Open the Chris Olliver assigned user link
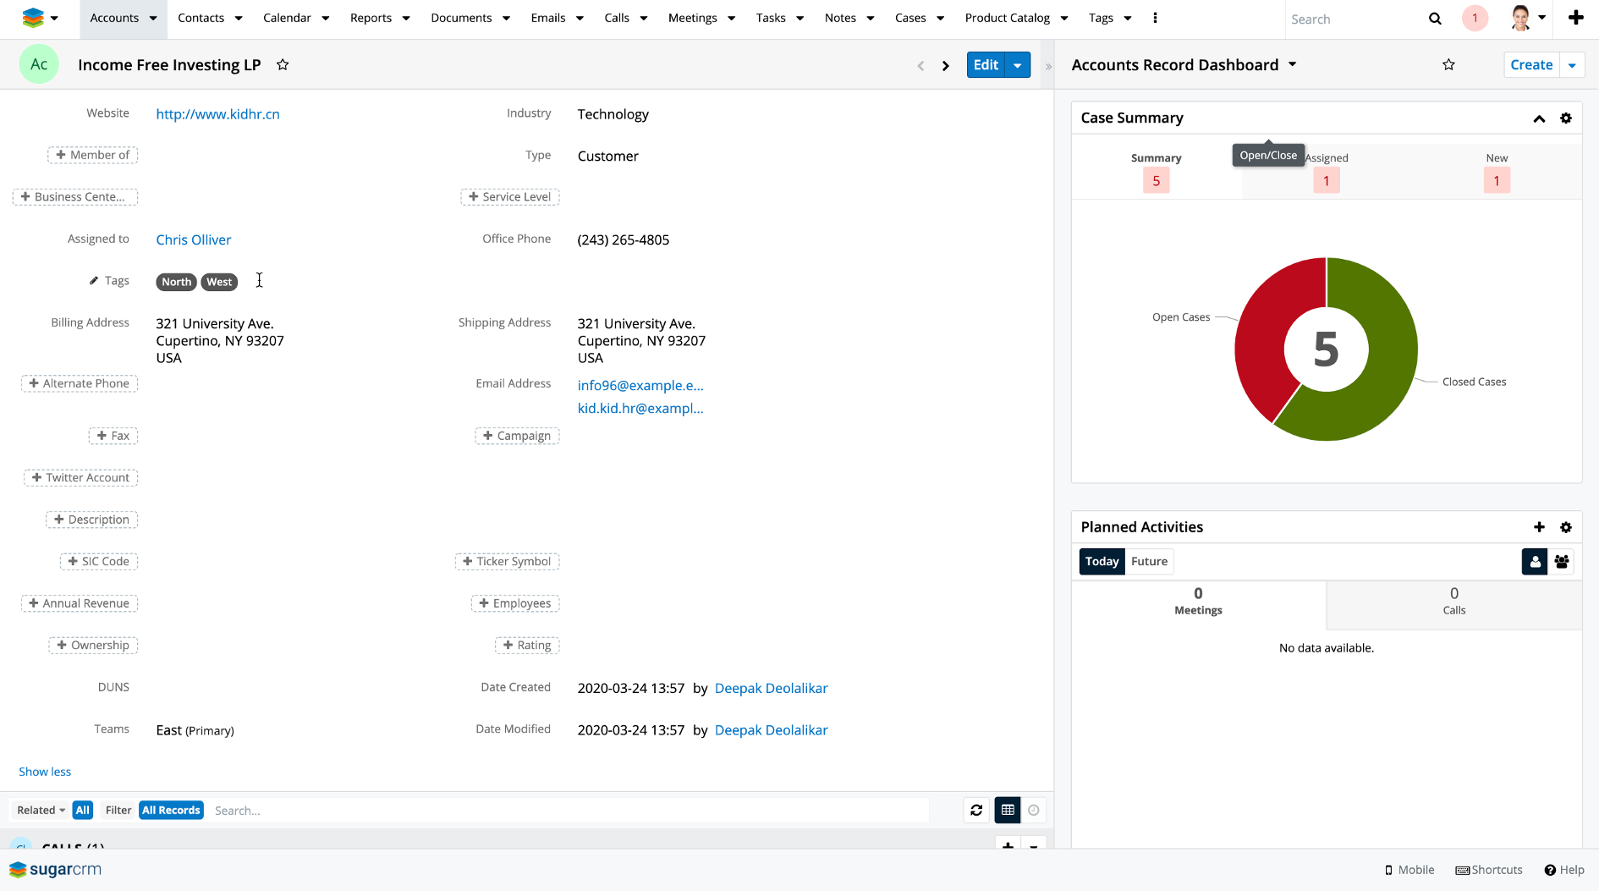1599x891 pixels. tap(193, 240)
